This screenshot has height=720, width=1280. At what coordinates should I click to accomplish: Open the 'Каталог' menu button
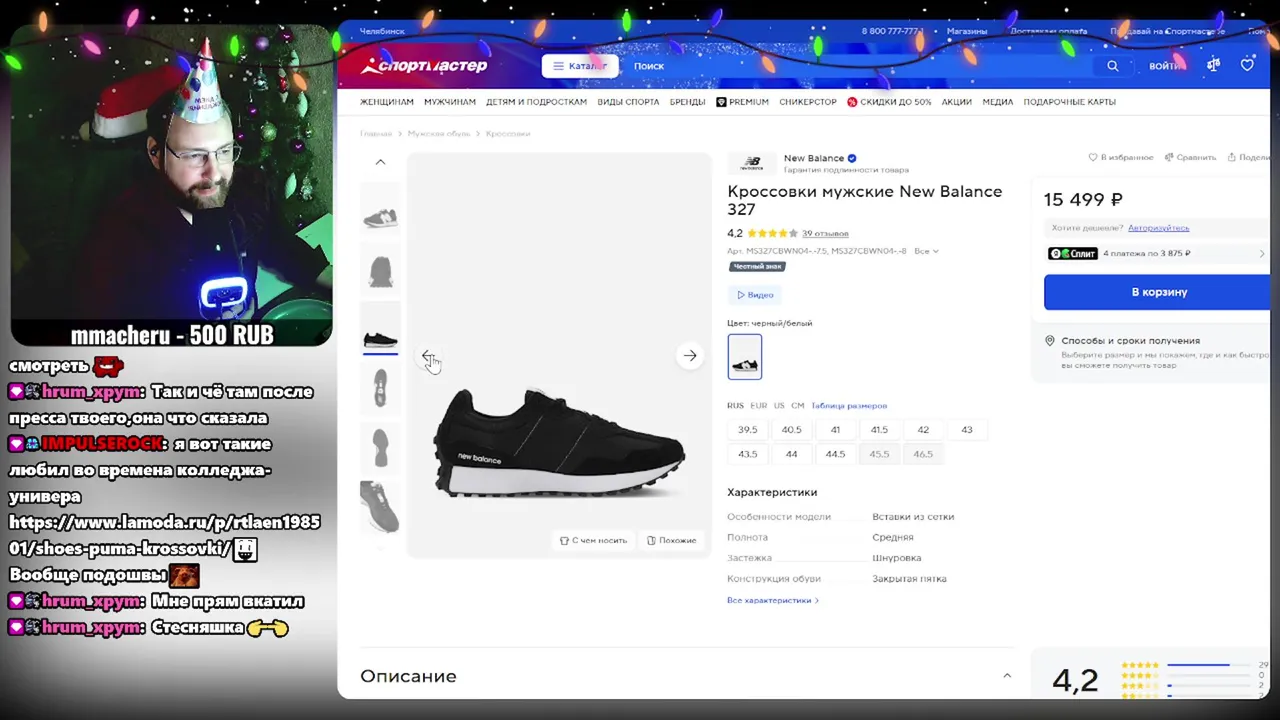(580, 66)
